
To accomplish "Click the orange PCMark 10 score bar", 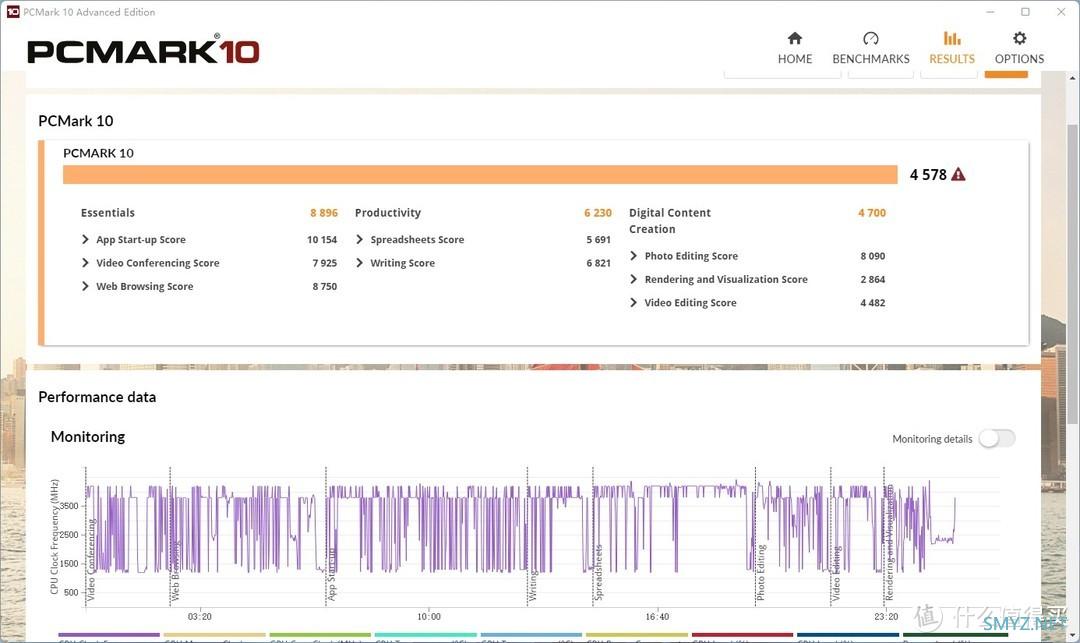I will (480, 175).
